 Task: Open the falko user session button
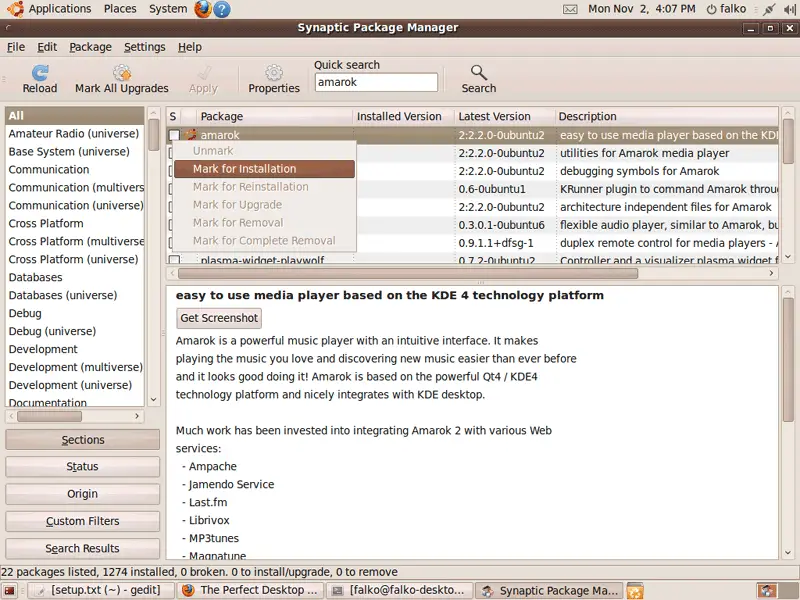coord(726,9)
